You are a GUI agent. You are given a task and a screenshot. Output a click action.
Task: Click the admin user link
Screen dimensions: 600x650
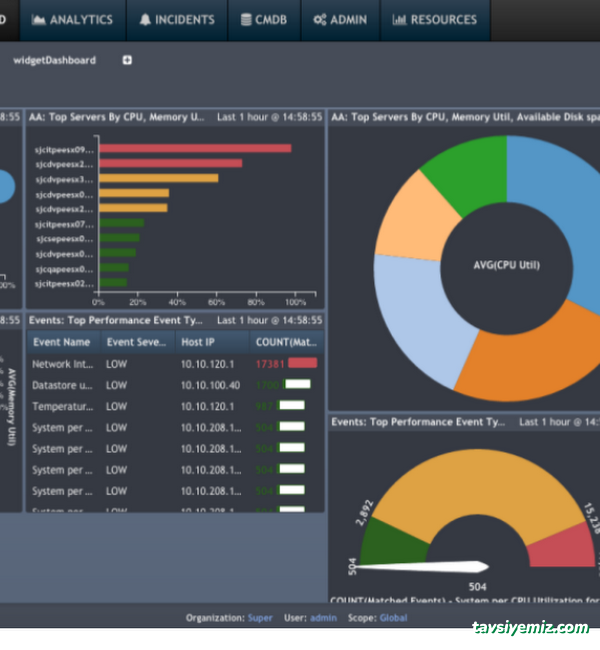tap(323, 618)
